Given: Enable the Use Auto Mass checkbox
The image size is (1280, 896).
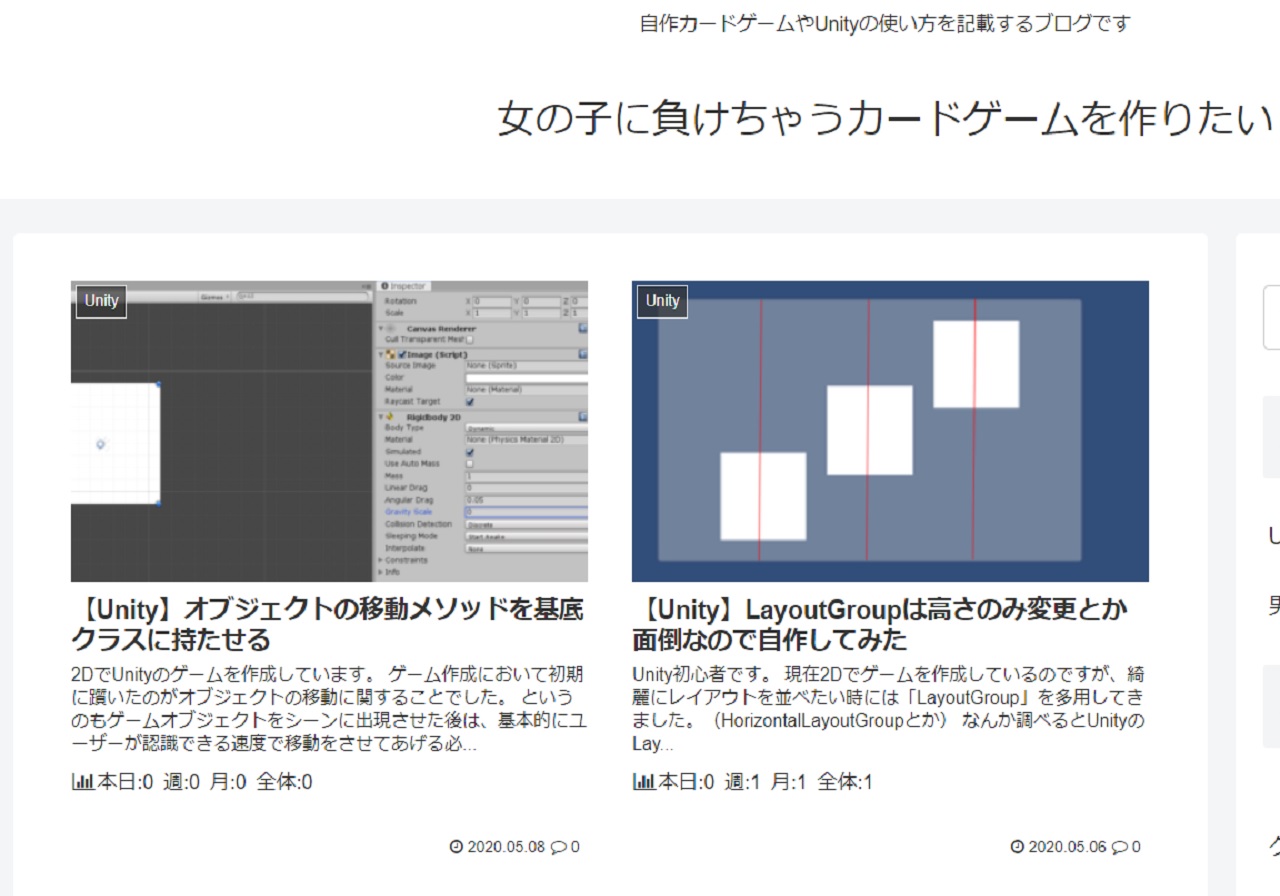Looking at the screenshot, I should coord(470,464).
